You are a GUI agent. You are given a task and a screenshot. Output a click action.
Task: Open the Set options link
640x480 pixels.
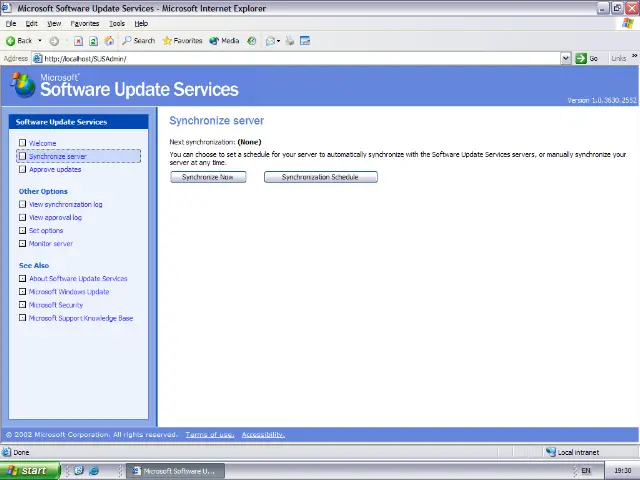pos(46,231)
